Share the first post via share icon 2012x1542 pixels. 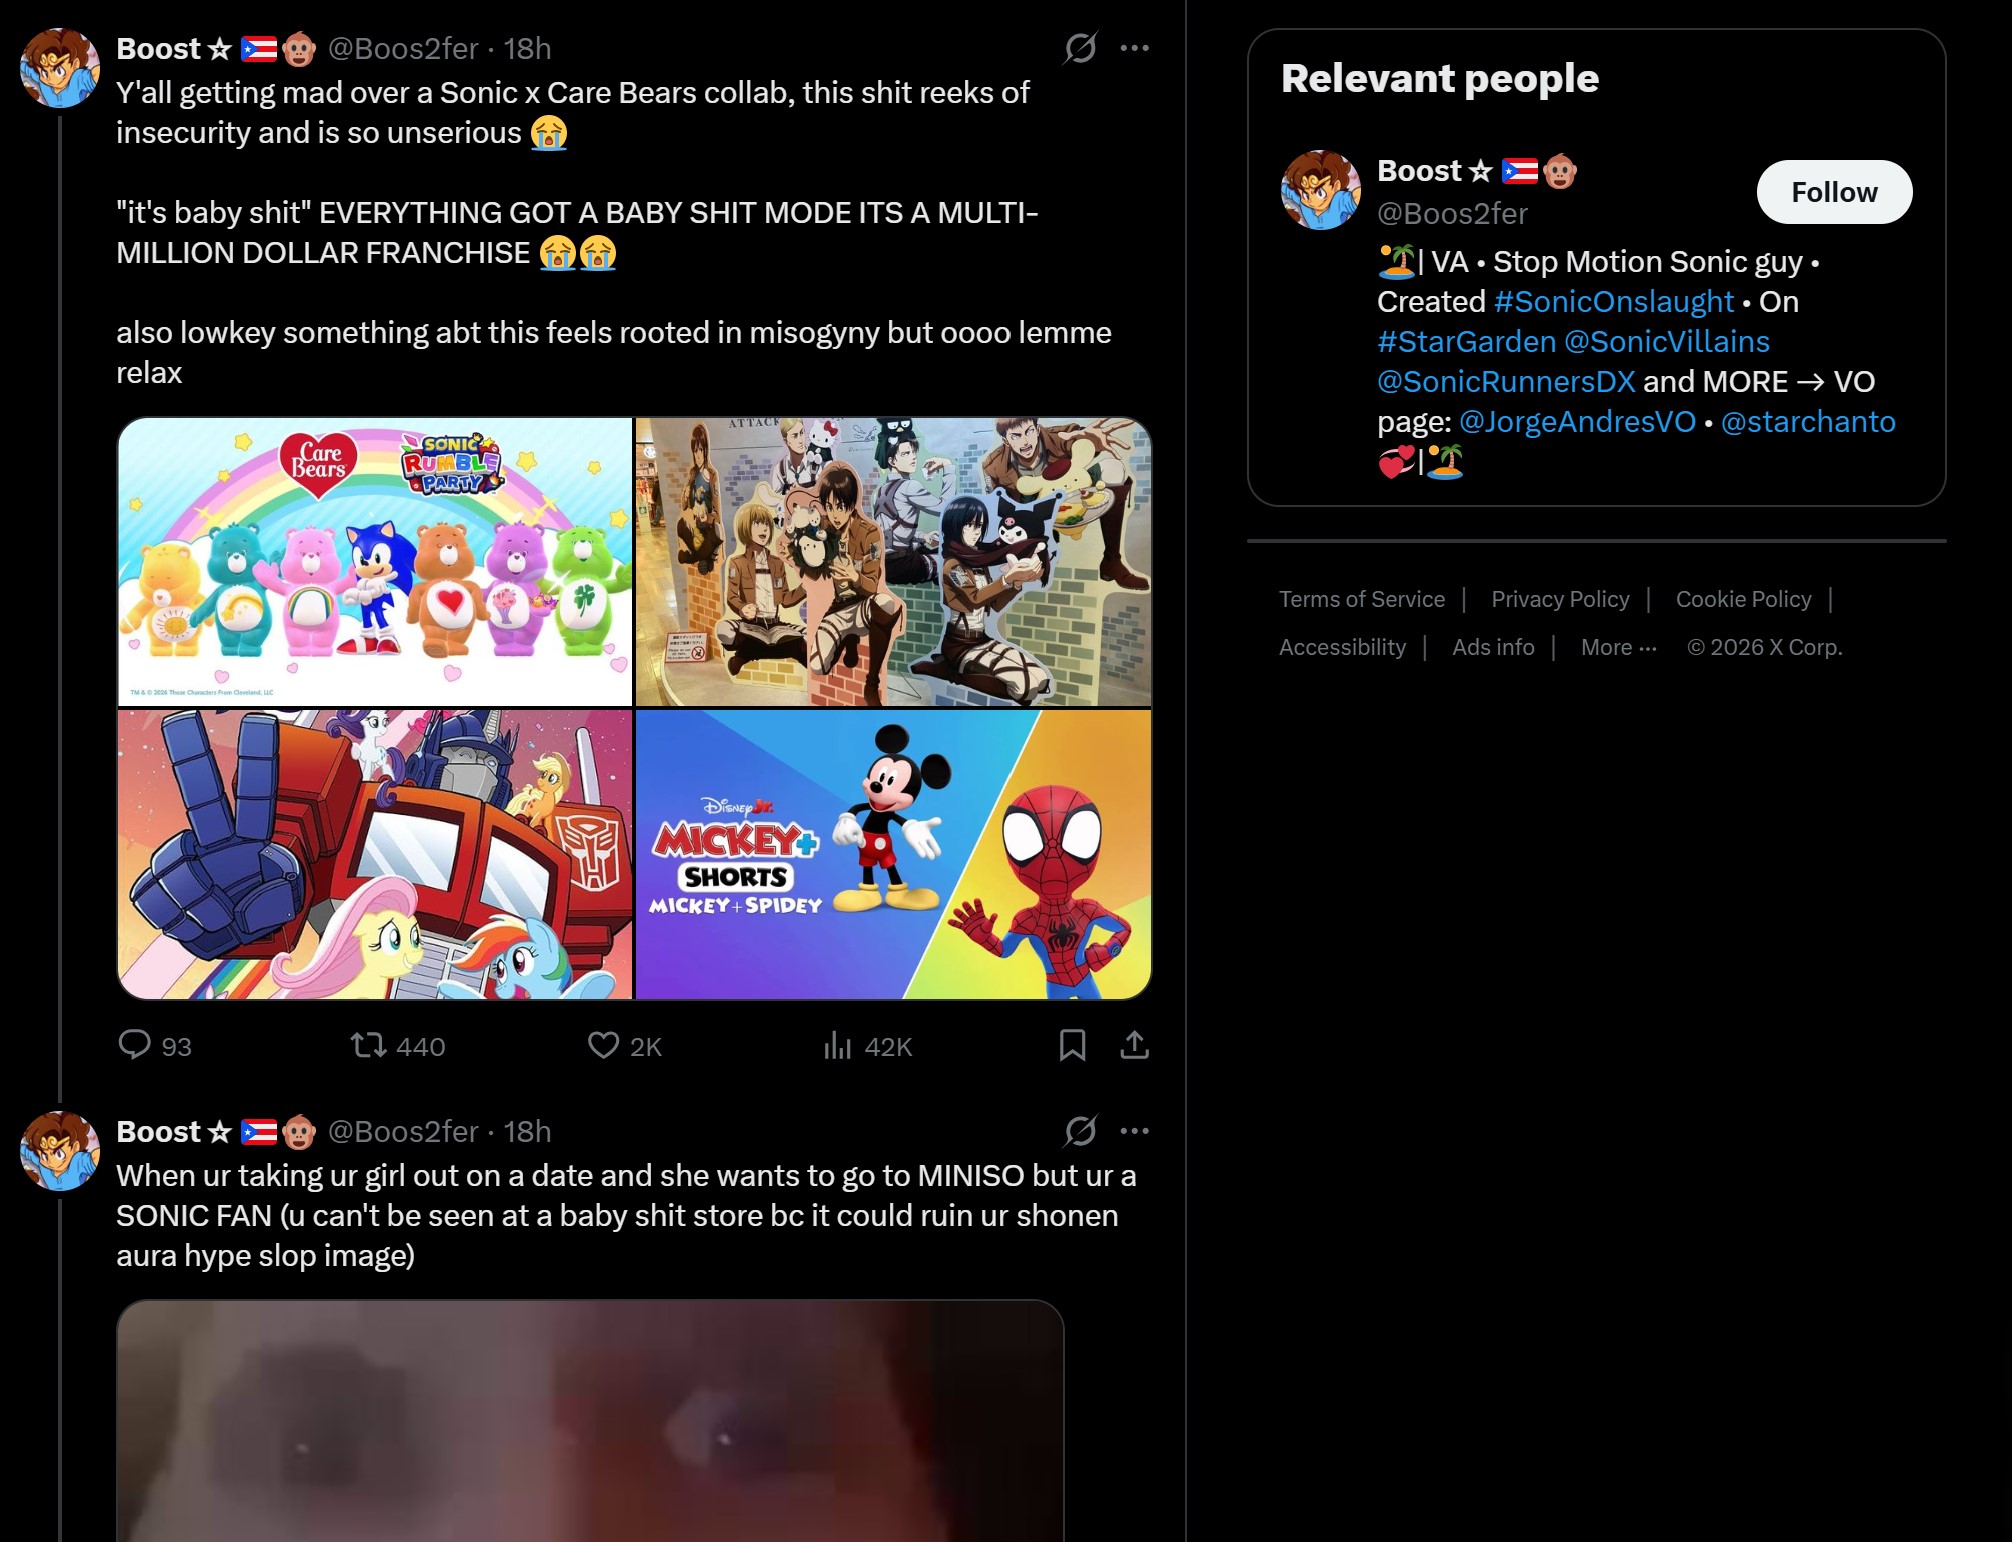1134,1045
